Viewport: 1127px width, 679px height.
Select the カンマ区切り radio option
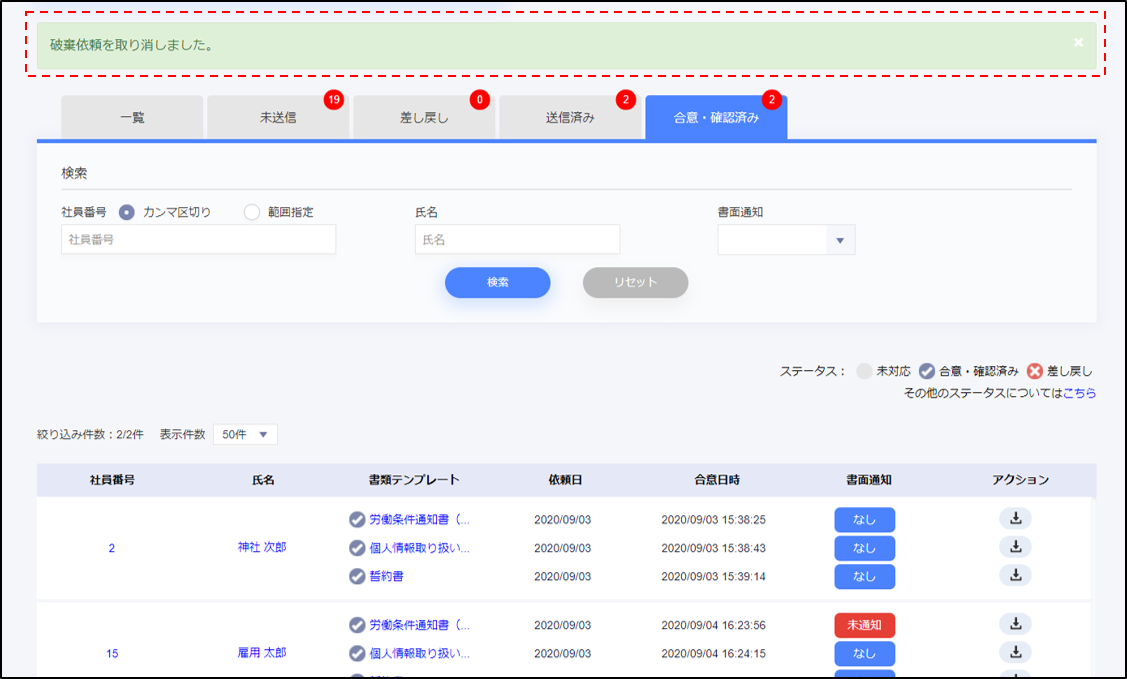pos(127,212)
